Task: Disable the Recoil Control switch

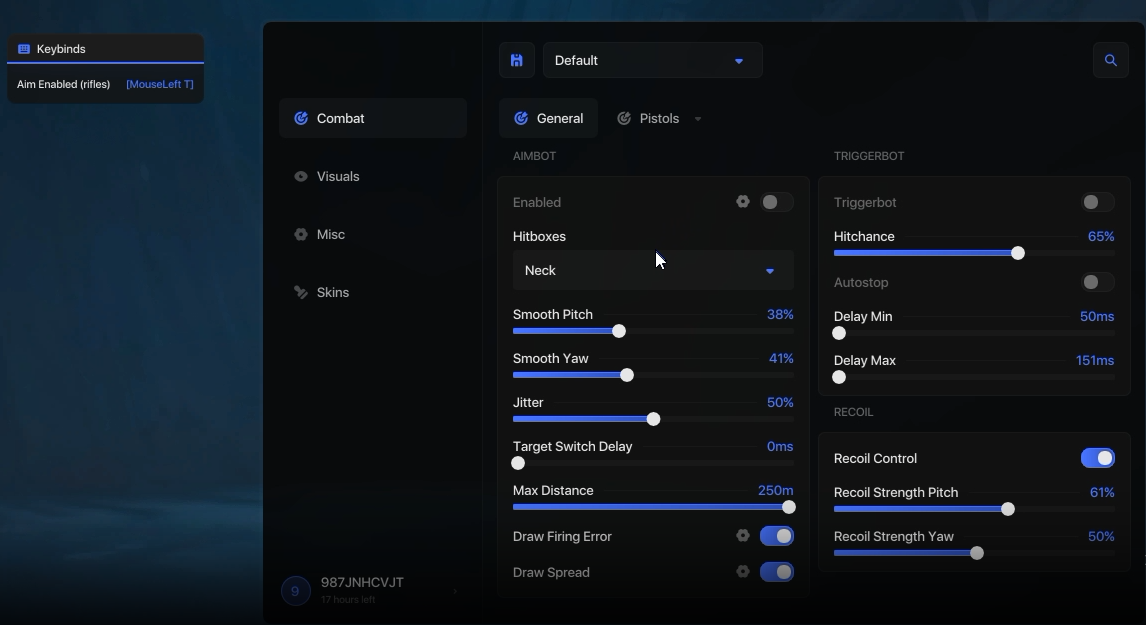Action: [1097, 458]
